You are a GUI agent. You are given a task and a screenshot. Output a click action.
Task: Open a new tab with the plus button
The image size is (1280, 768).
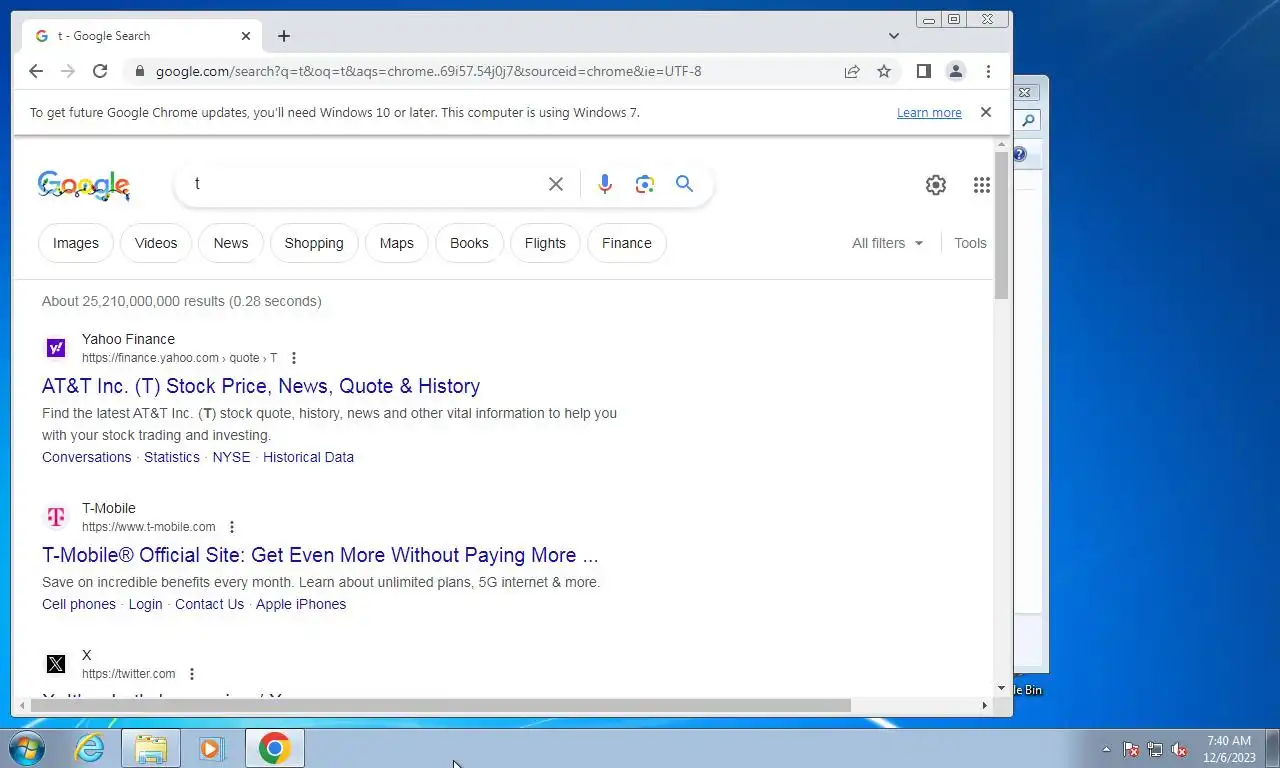coord(284,36)
